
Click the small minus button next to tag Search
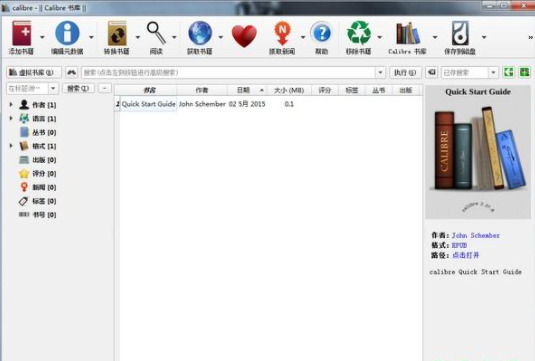[105, 88]
